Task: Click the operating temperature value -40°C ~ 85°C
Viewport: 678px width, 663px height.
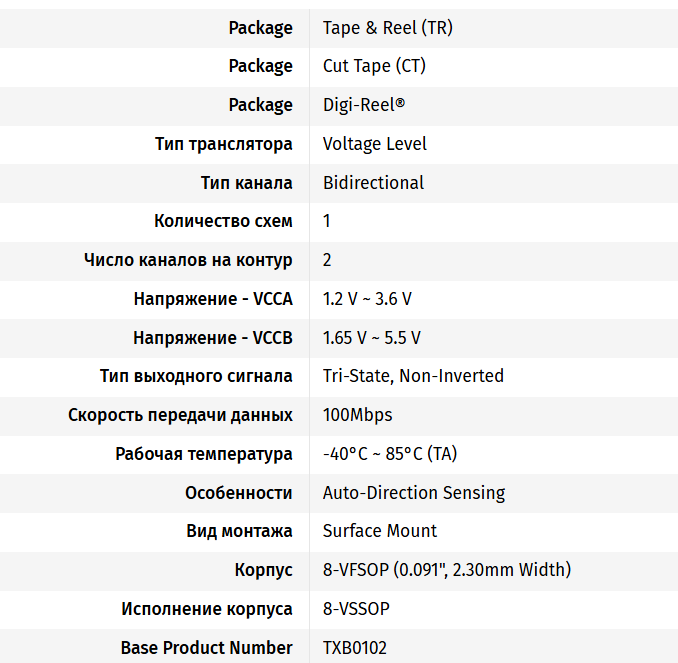Action: tap(390, 454)
